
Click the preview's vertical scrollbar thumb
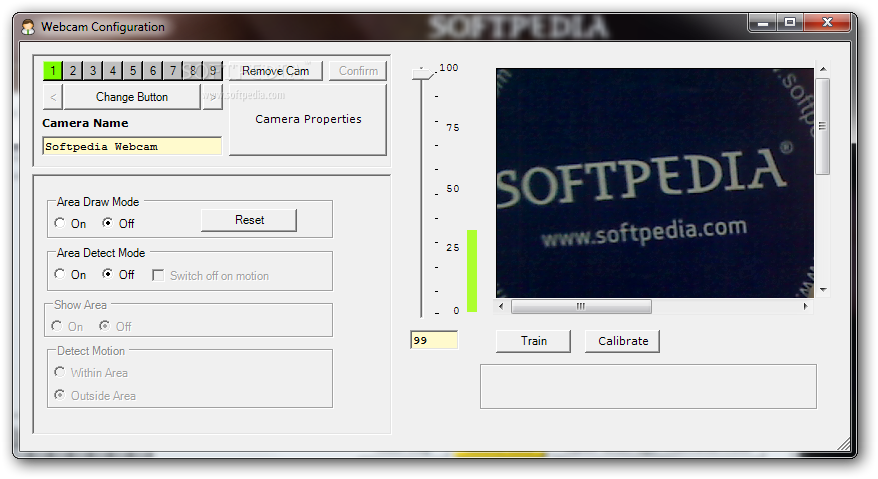click(823, 126)
